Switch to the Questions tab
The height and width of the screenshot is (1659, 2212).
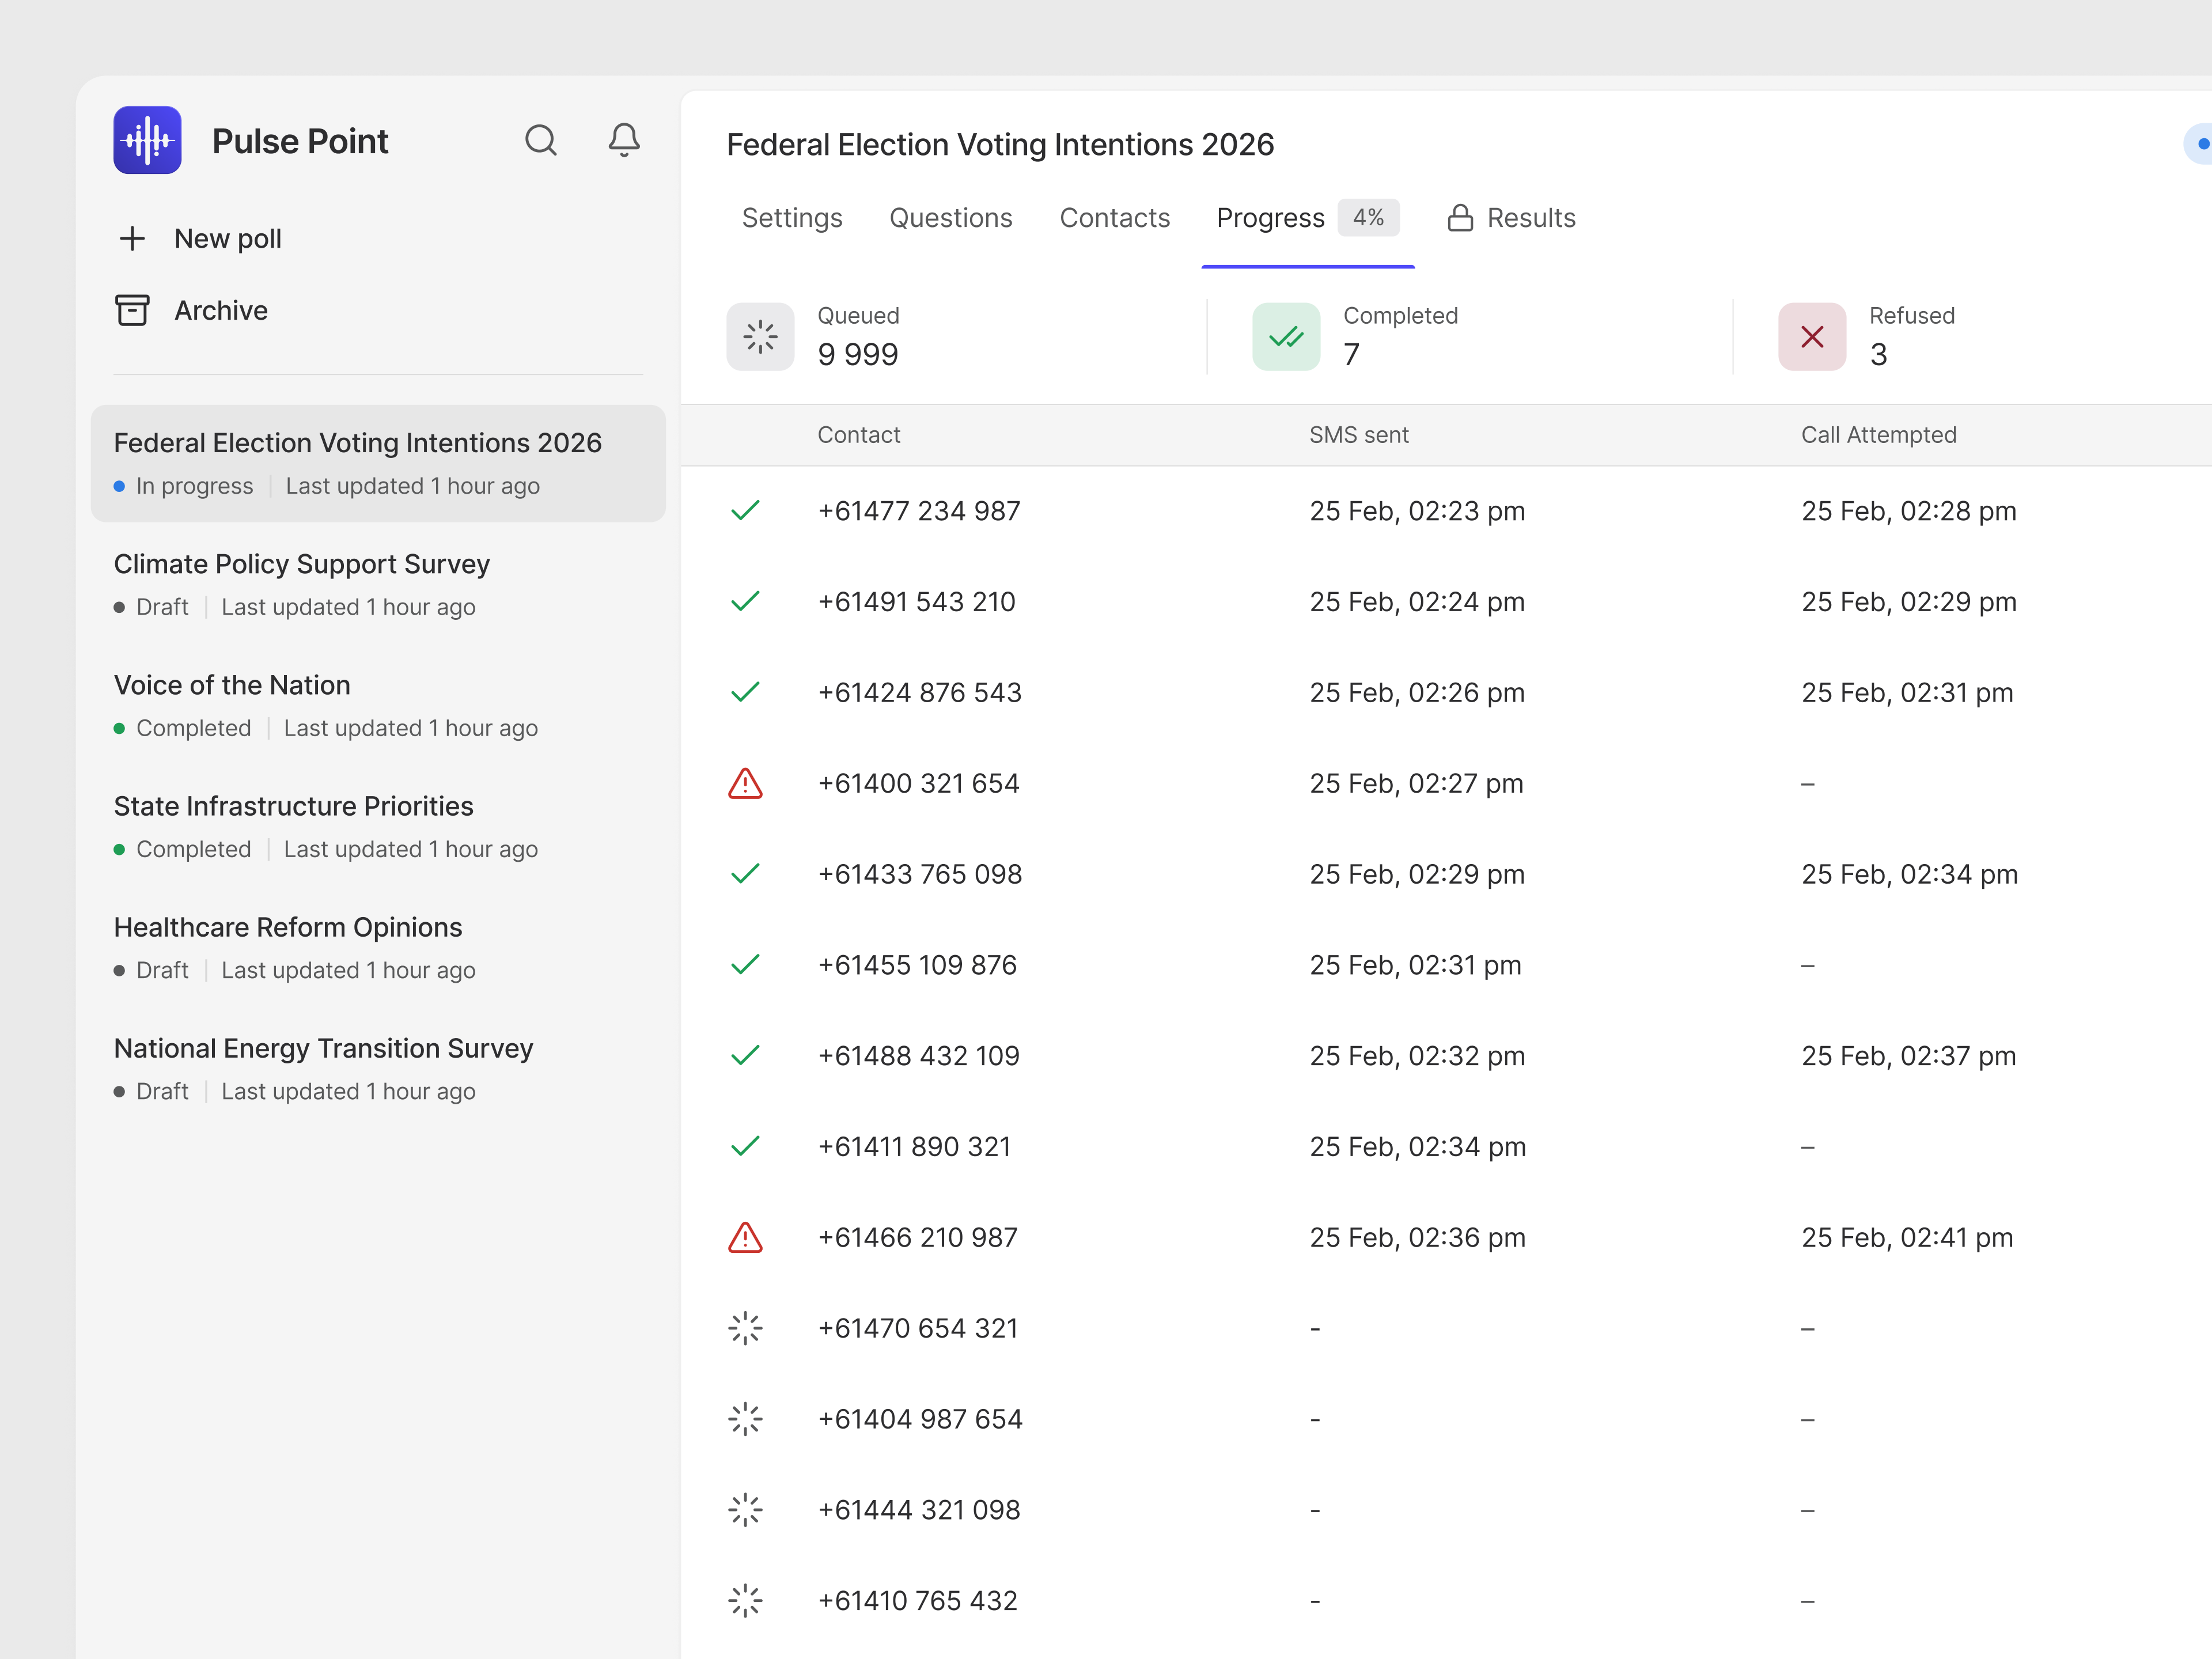(x=951, y=218)
